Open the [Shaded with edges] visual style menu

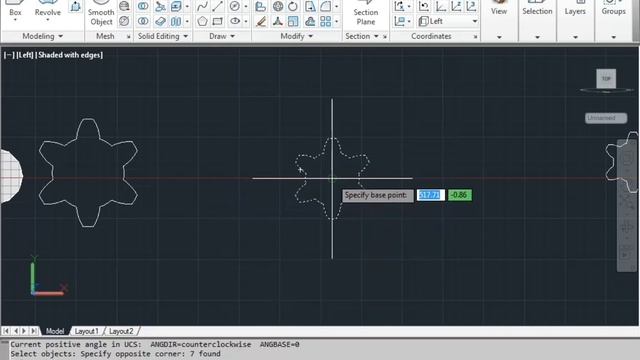[69, 55]
